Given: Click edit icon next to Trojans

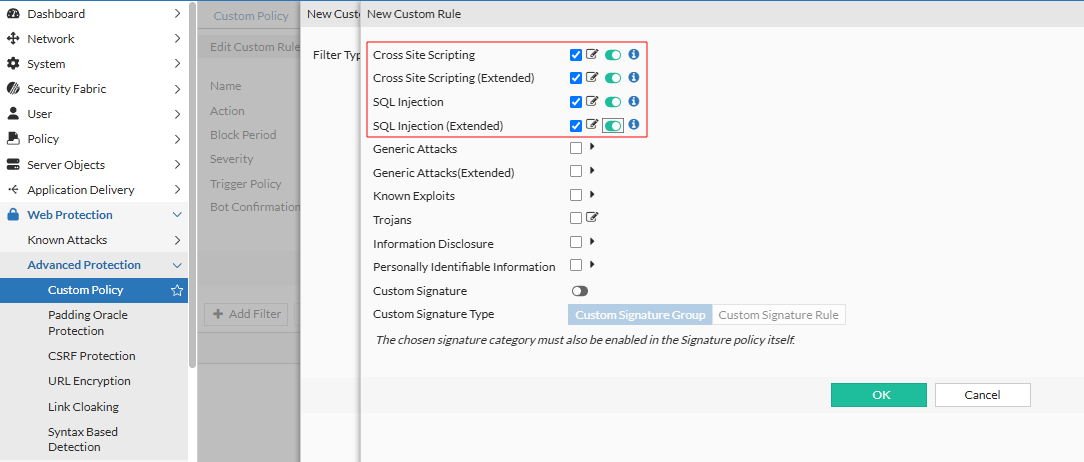Looking at the screenshot, I should click(592, 218).
